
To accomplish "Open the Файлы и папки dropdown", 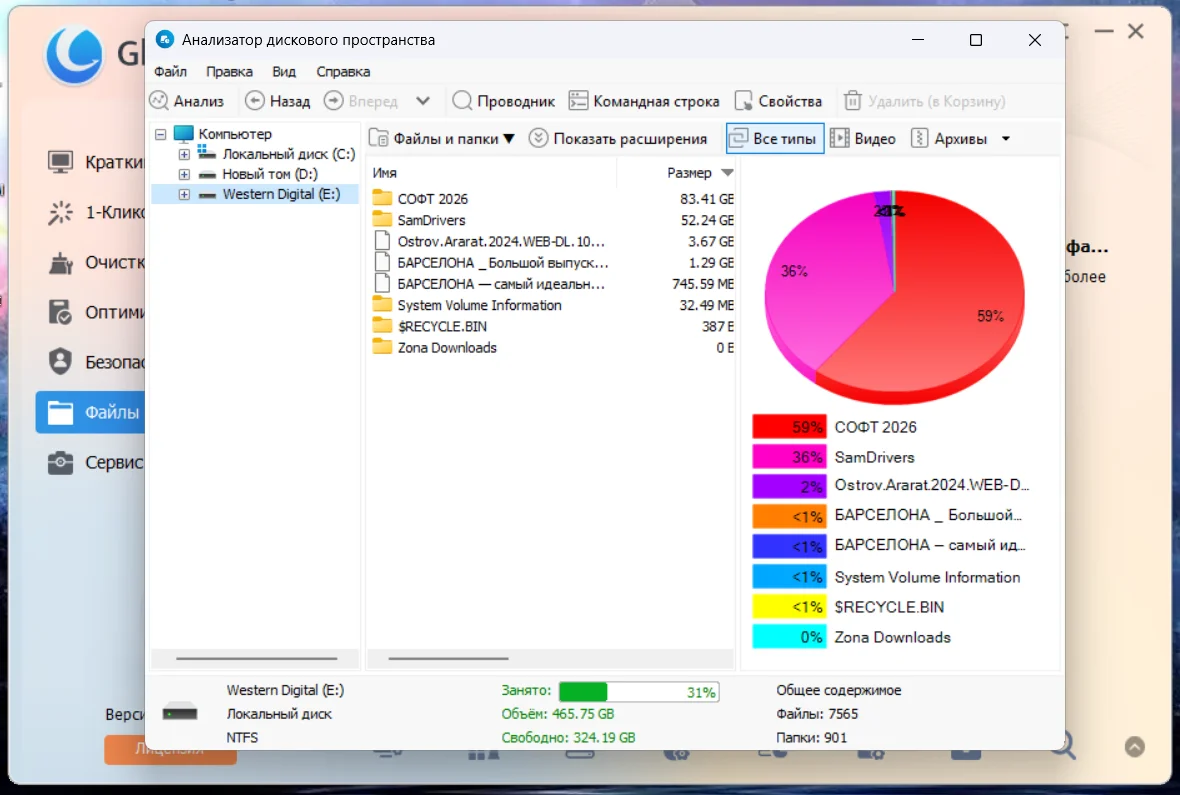I will [x=441, y=139].
